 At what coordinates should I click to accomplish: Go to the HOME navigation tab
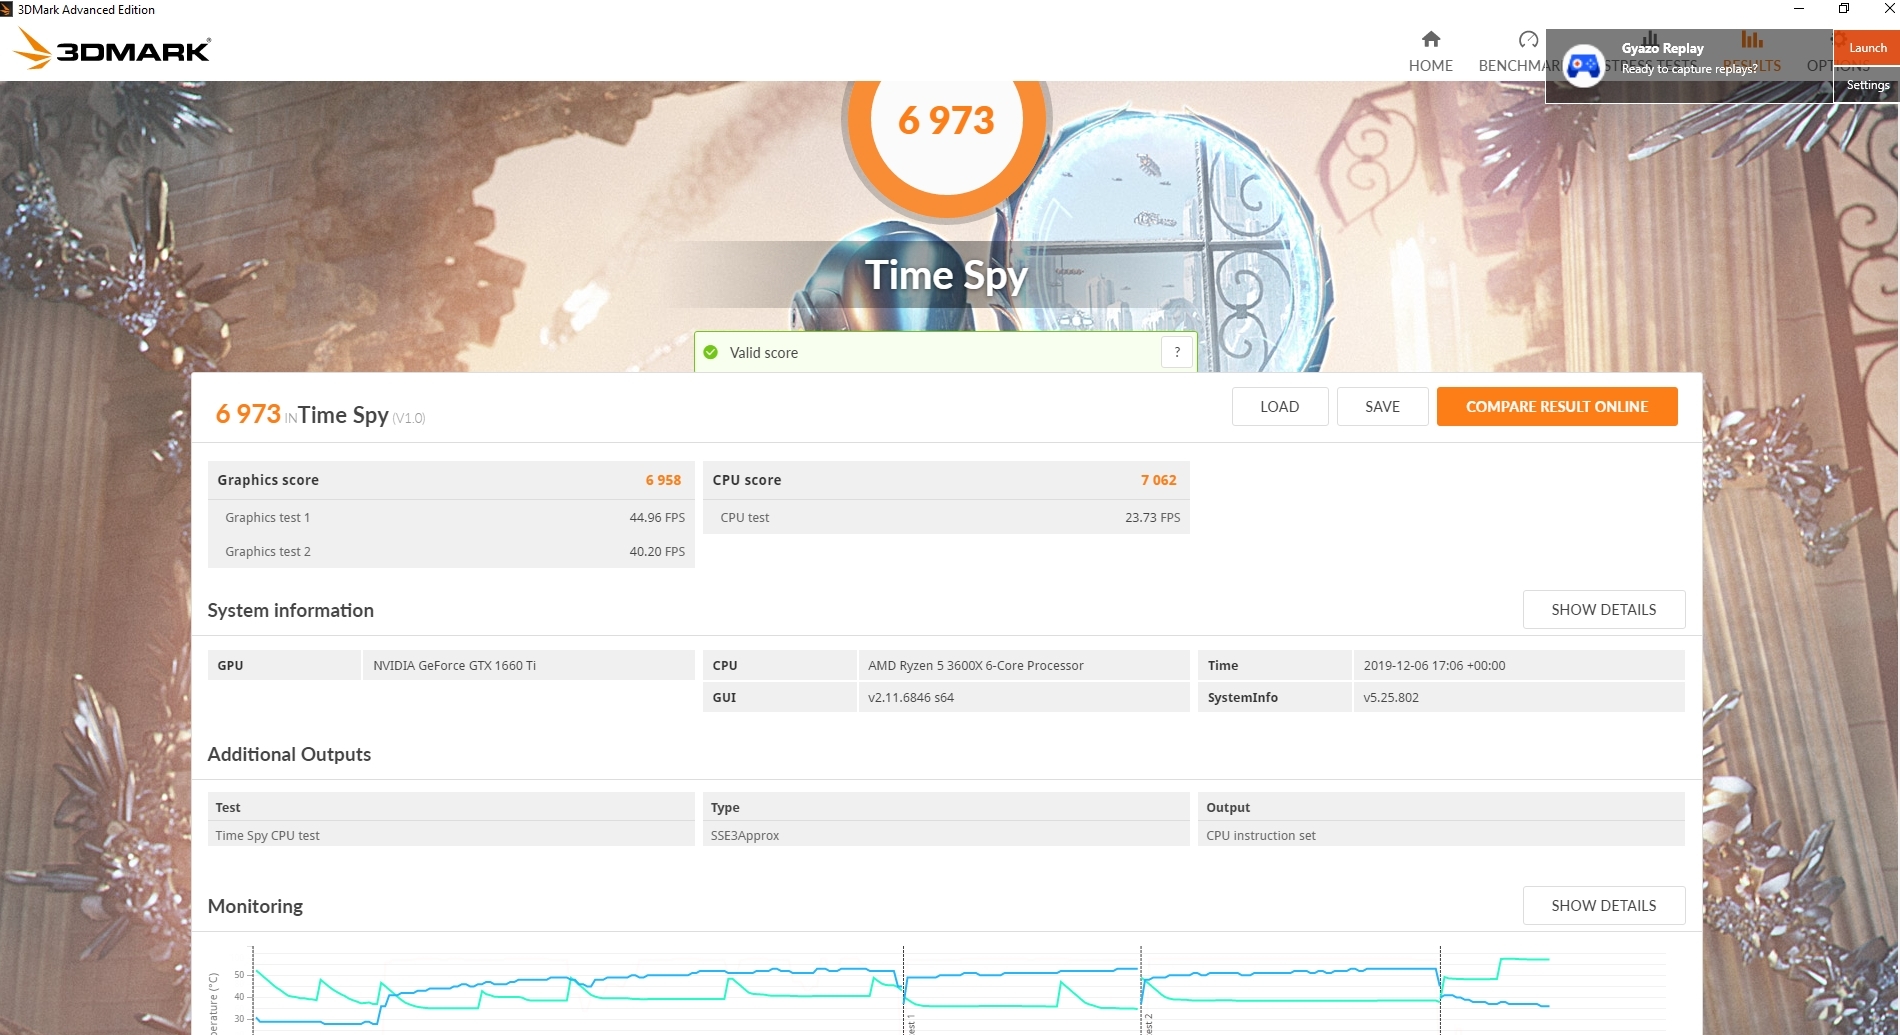[x=1431, y=52]
